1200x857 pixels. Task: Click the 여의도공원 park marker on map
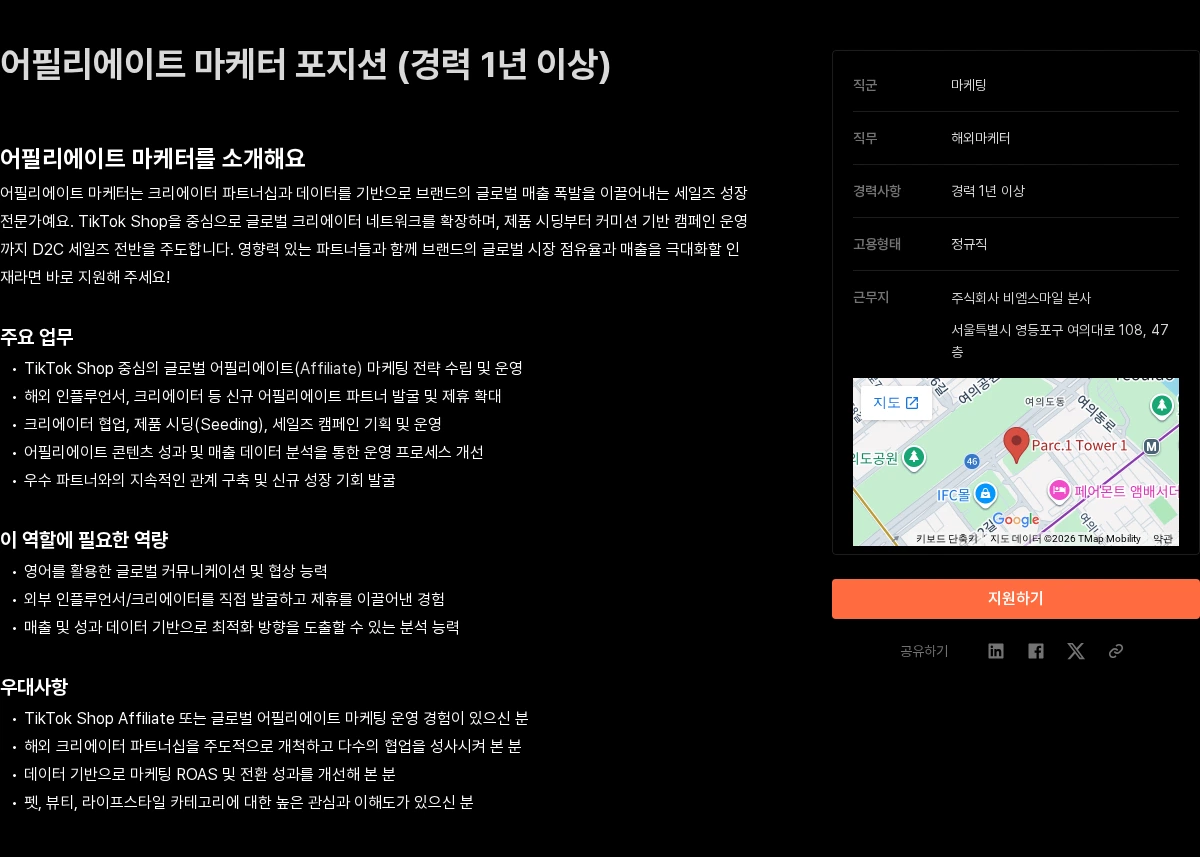pyautogui.click(x=914, y=457)
